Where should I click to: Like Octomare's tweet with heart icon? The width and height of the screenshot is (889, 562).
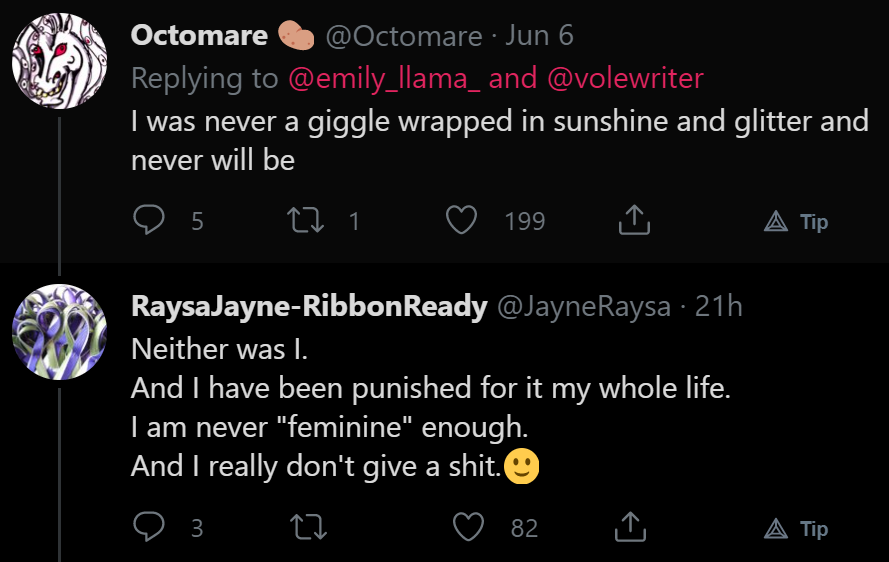pyautogui.click(x=461, y=220)
